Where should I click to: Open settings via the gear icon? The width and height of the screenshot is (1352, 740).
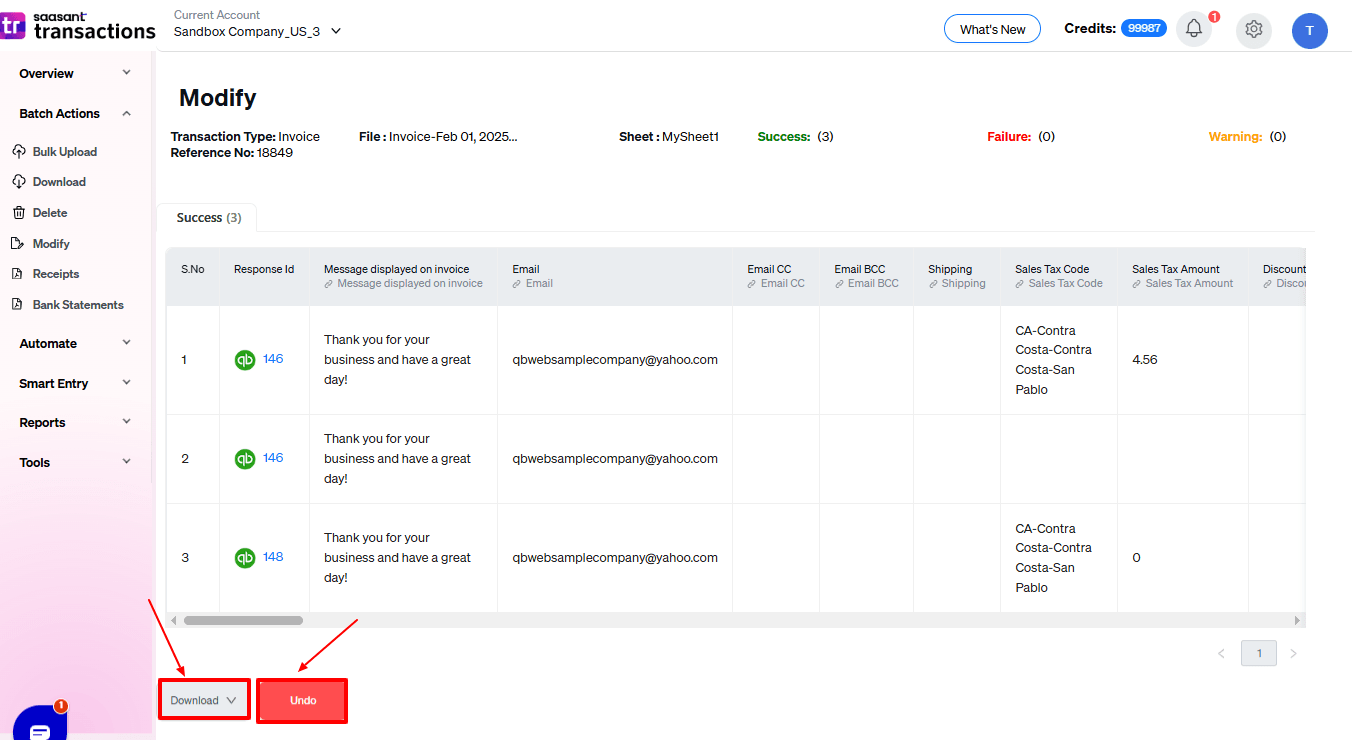[x=1254, y=30]
